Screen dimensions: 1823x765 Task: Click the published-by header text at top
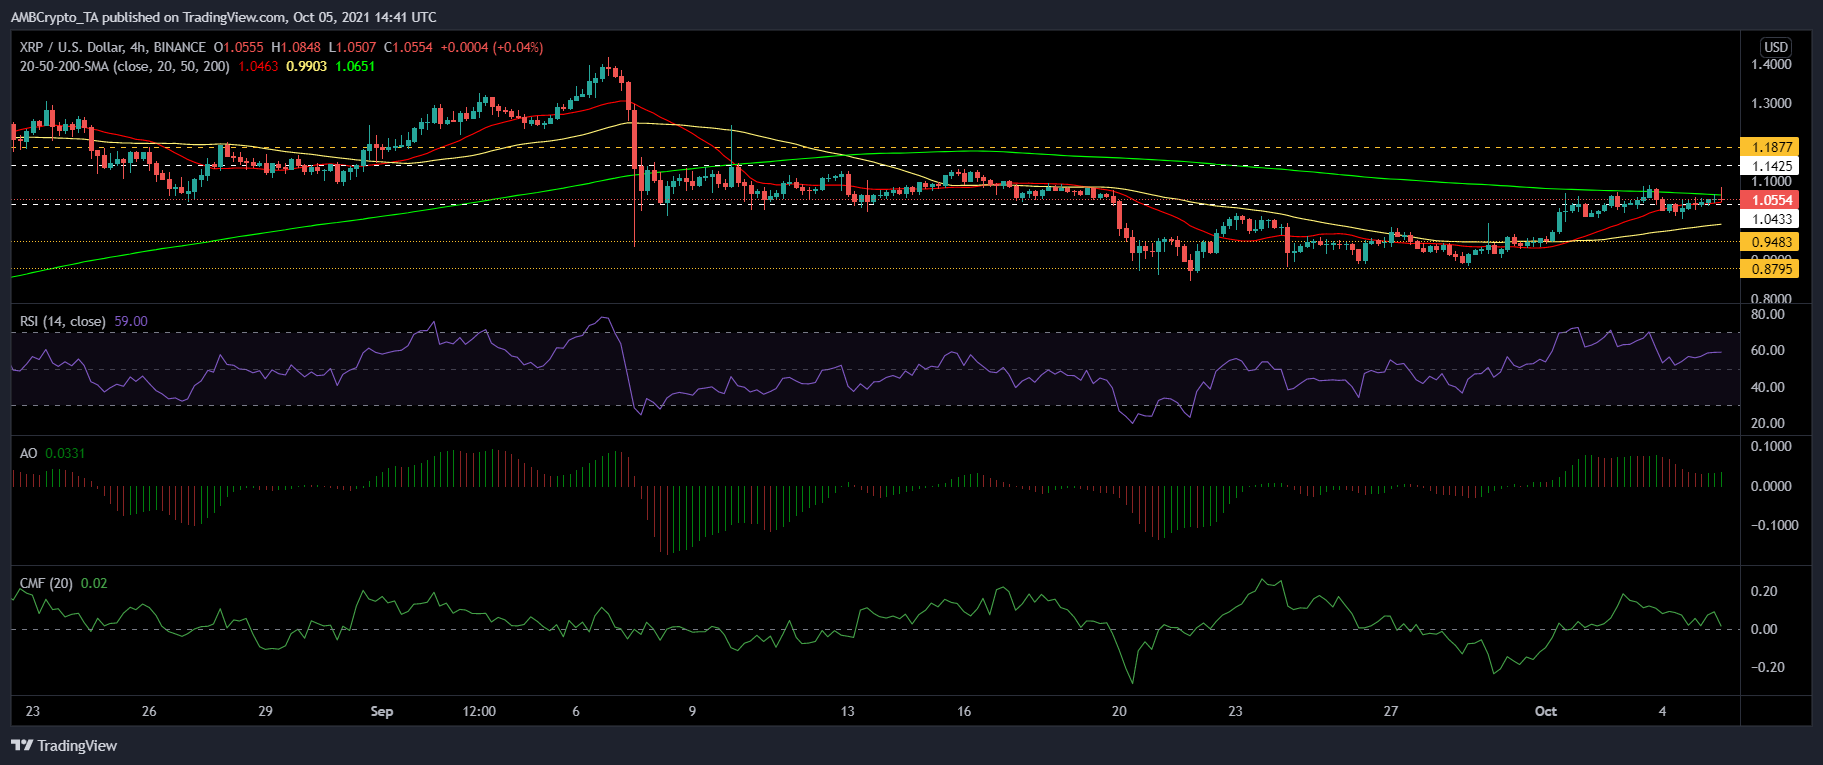[224, 17]
